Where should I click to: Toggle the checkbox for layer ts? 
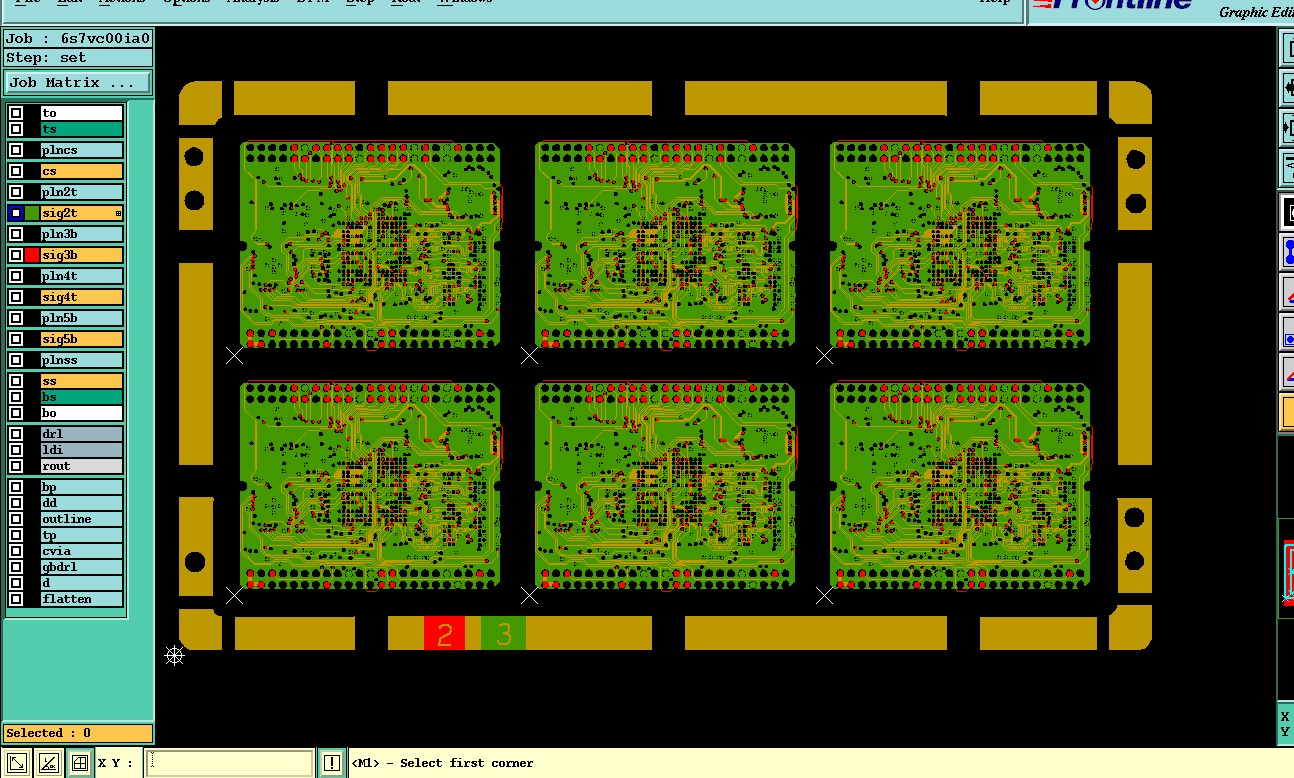pos(16,129)
